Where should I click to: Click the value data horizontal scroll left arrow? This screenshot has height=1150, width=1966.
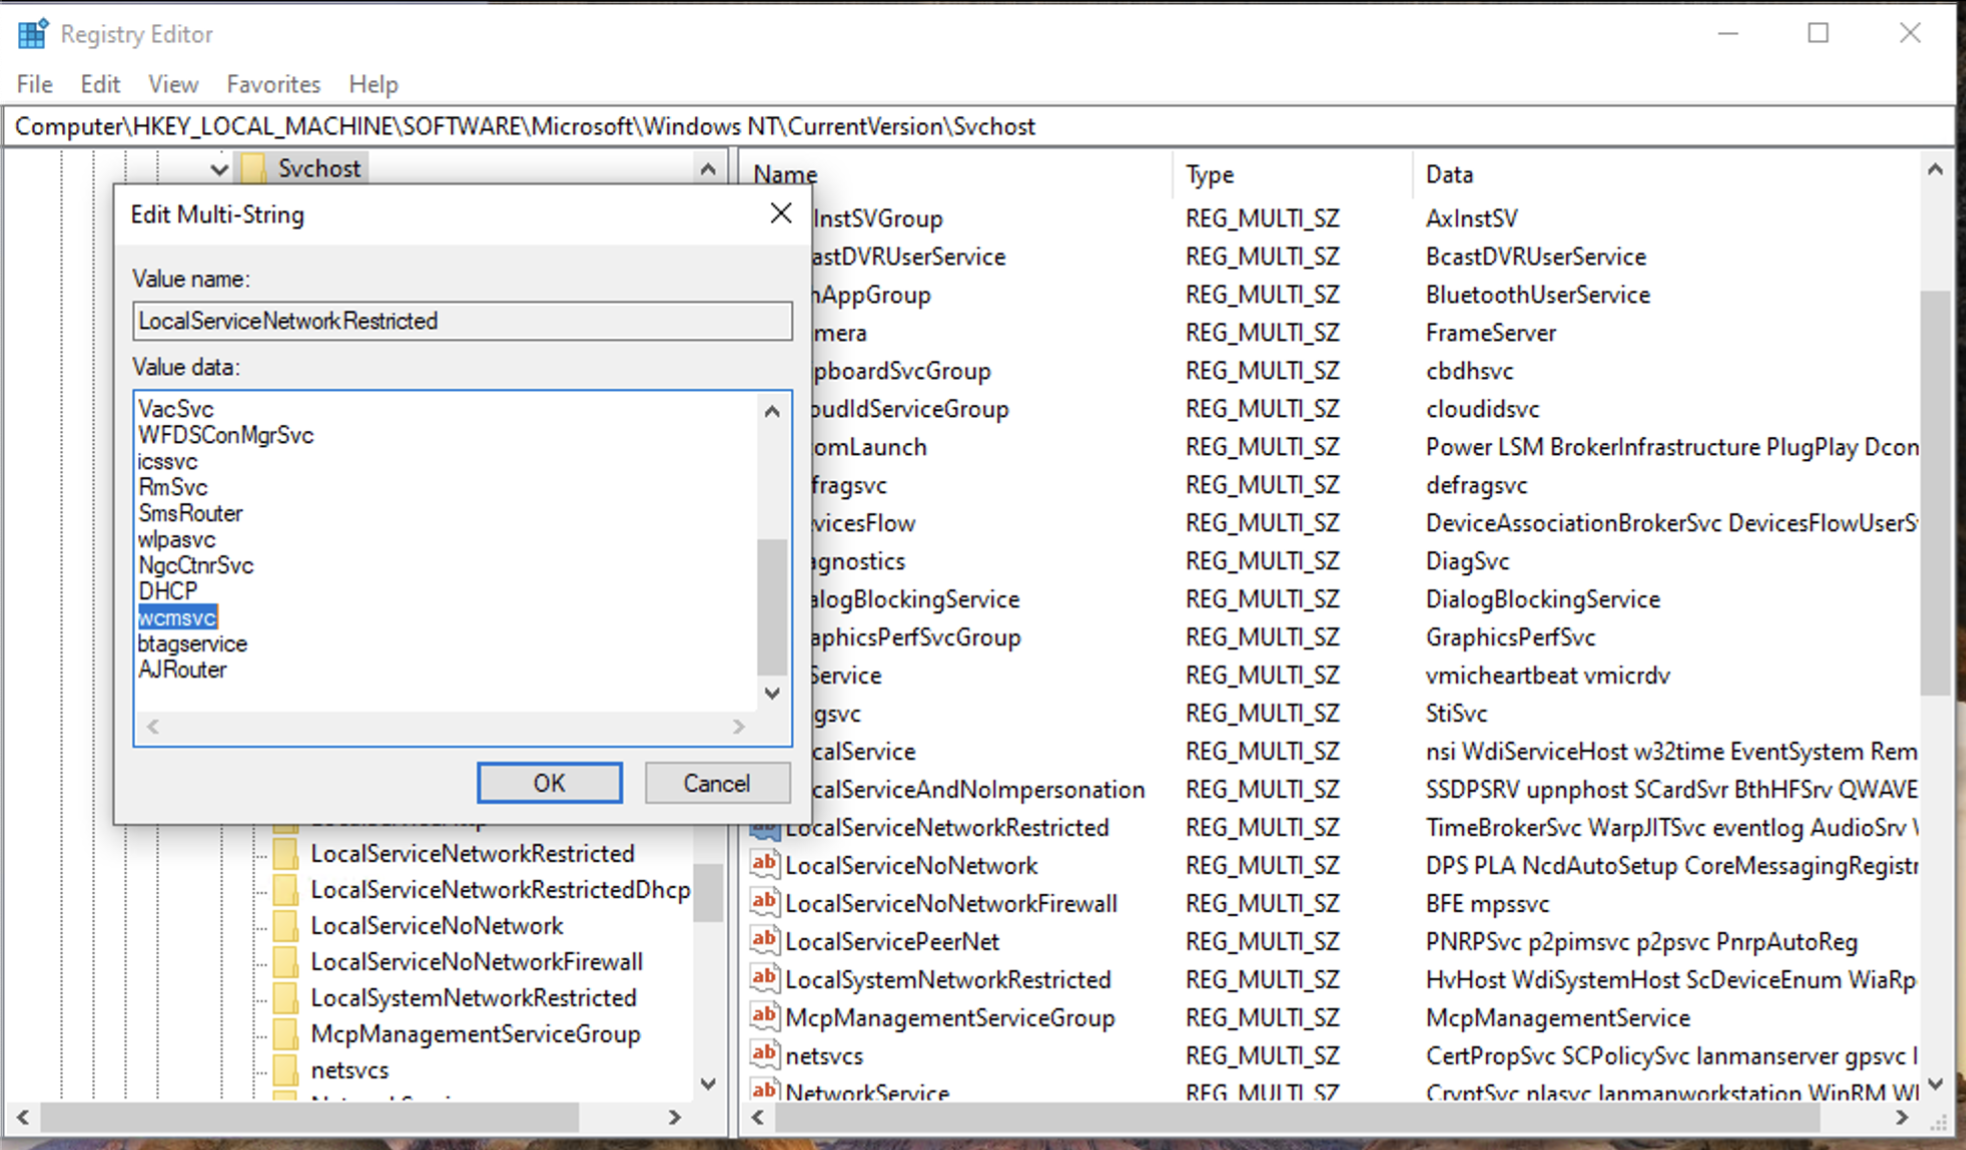153,727
